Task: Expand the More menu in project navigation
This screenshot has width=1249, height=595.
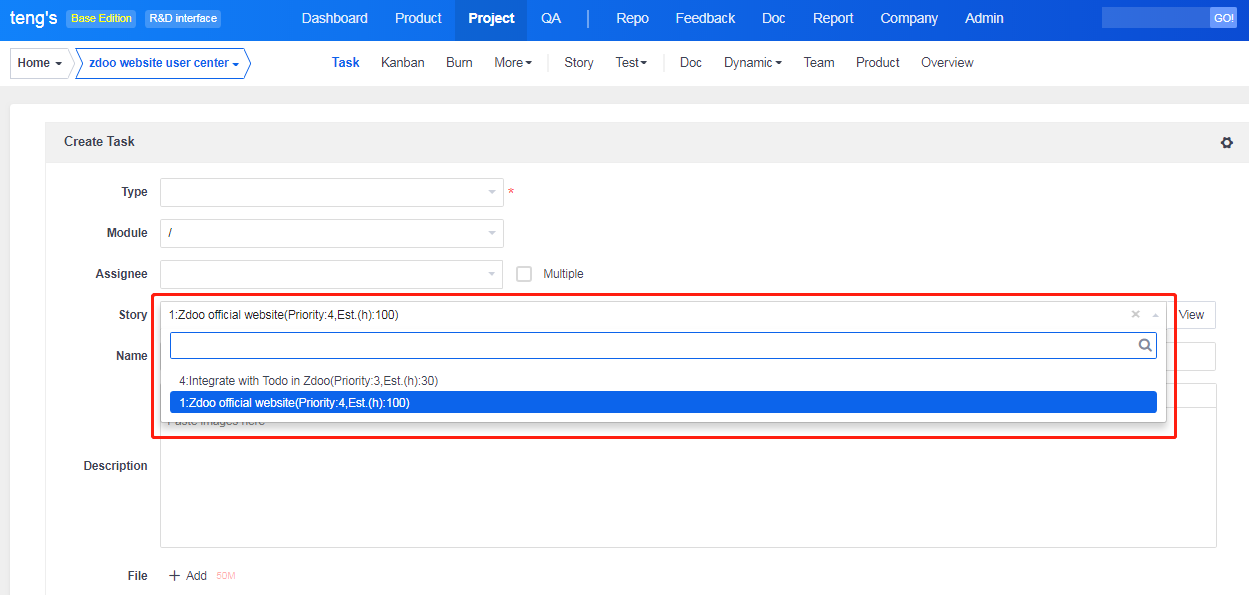Action: coord(512,62)
